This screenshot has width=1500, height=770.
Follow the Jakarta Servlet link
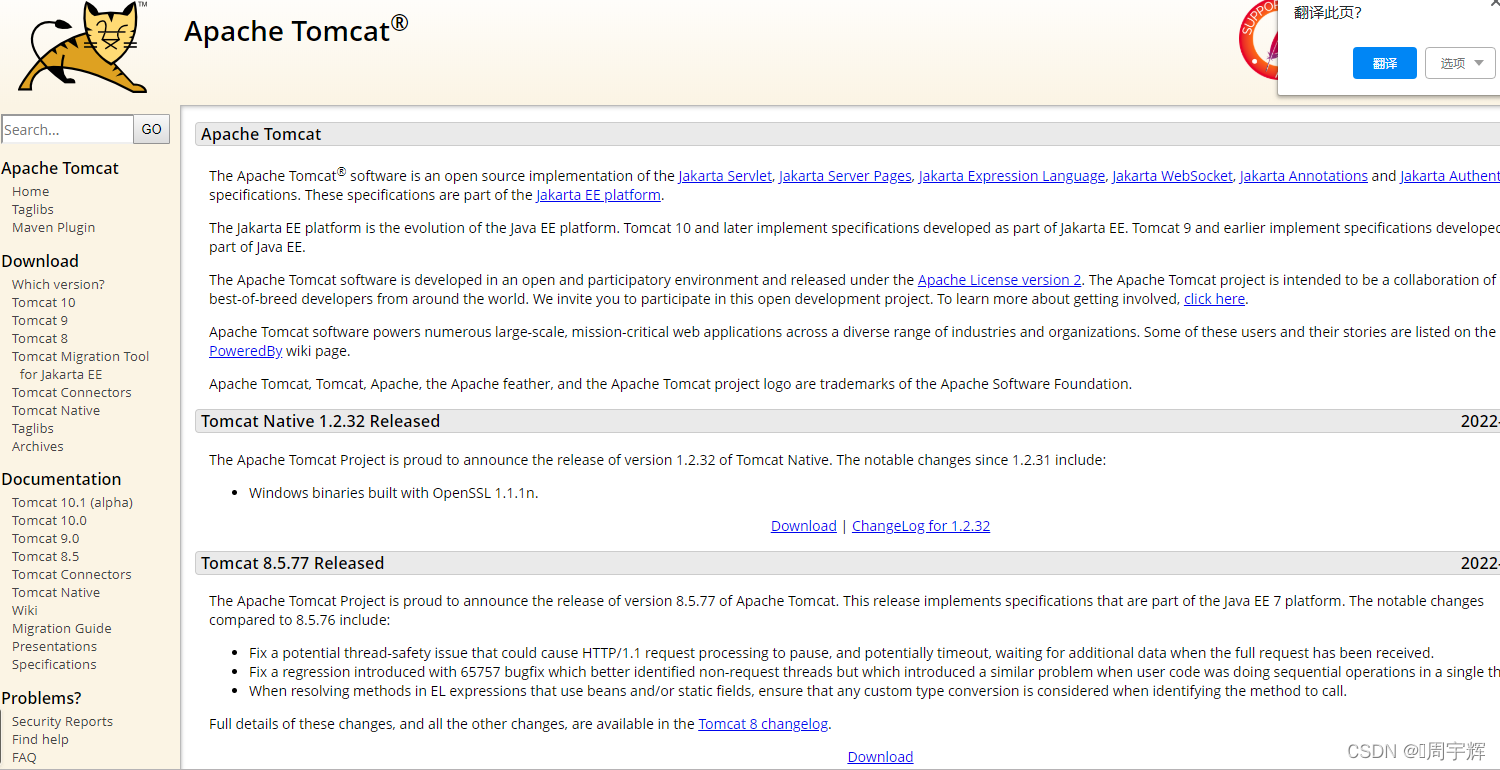tap(725, 176)
